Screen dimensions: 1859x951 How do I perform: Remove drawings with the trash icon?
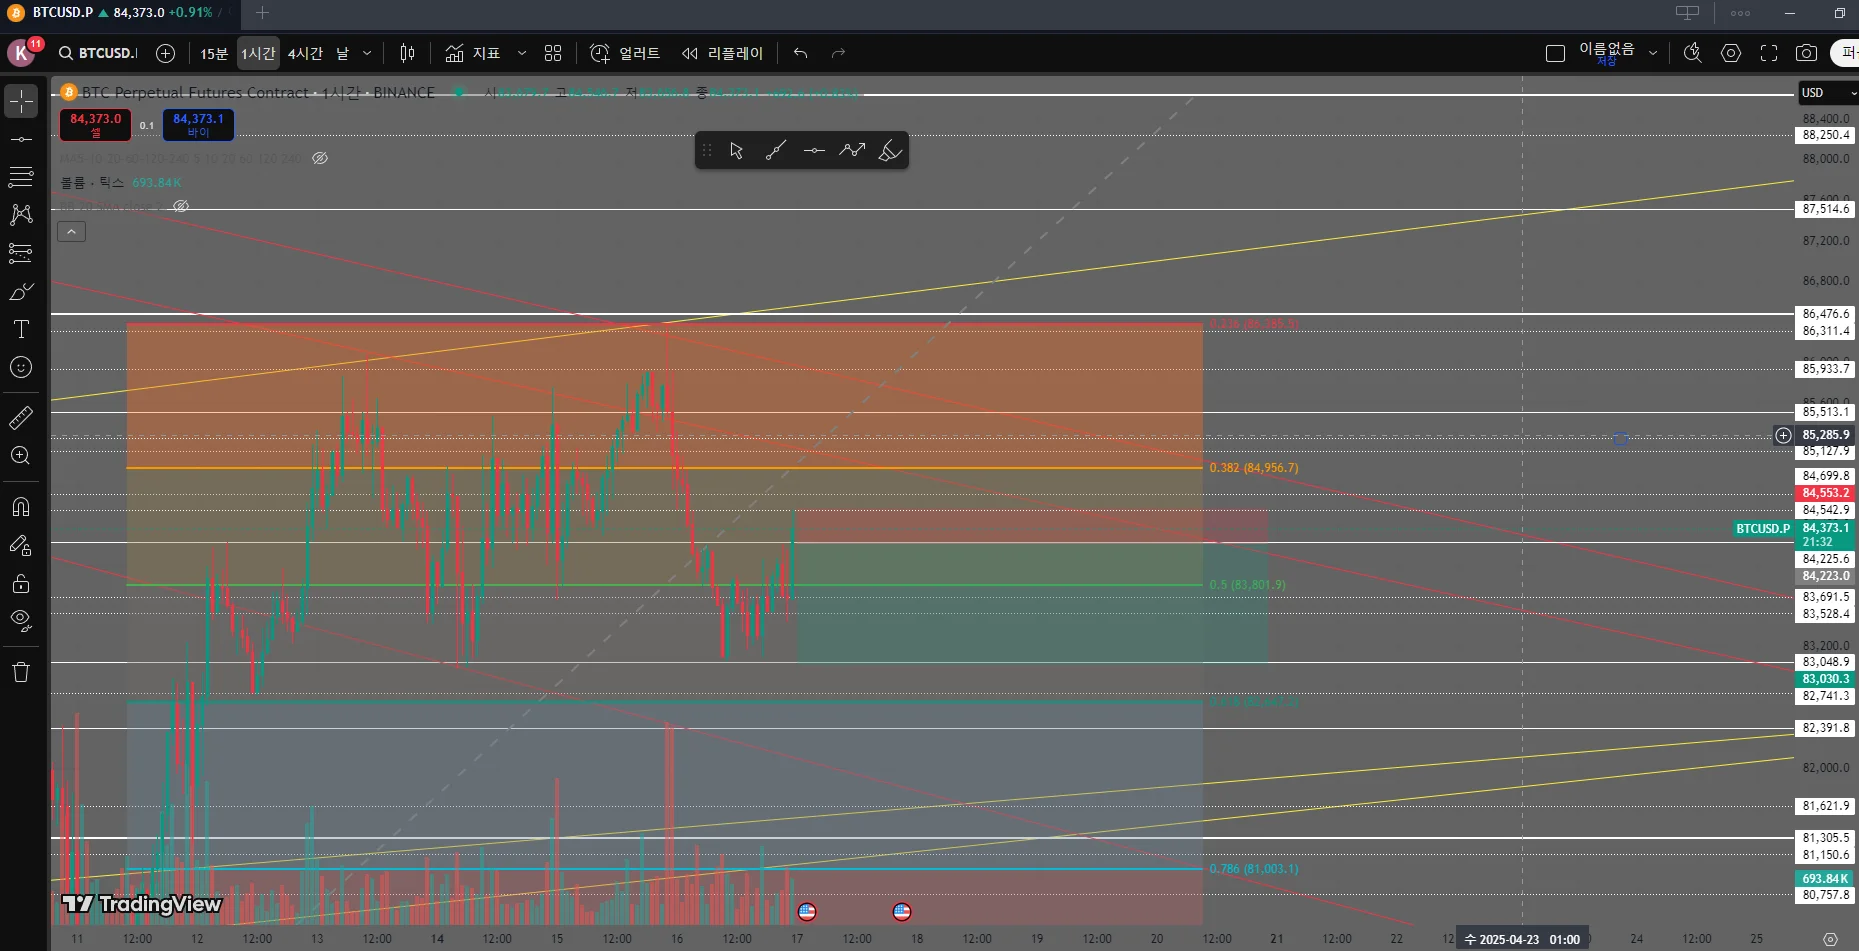[21, 671]
